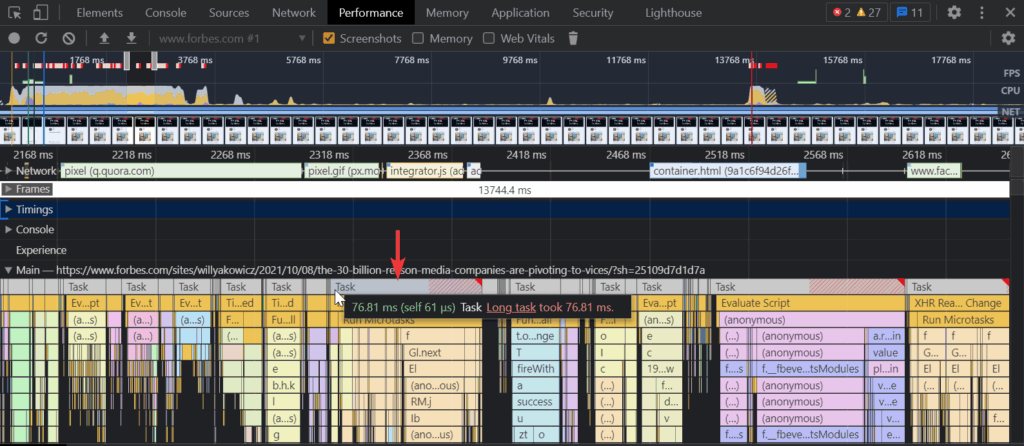Switch to the Elements tab
This screenshot has height=446, width=1024.
point(99,12)
